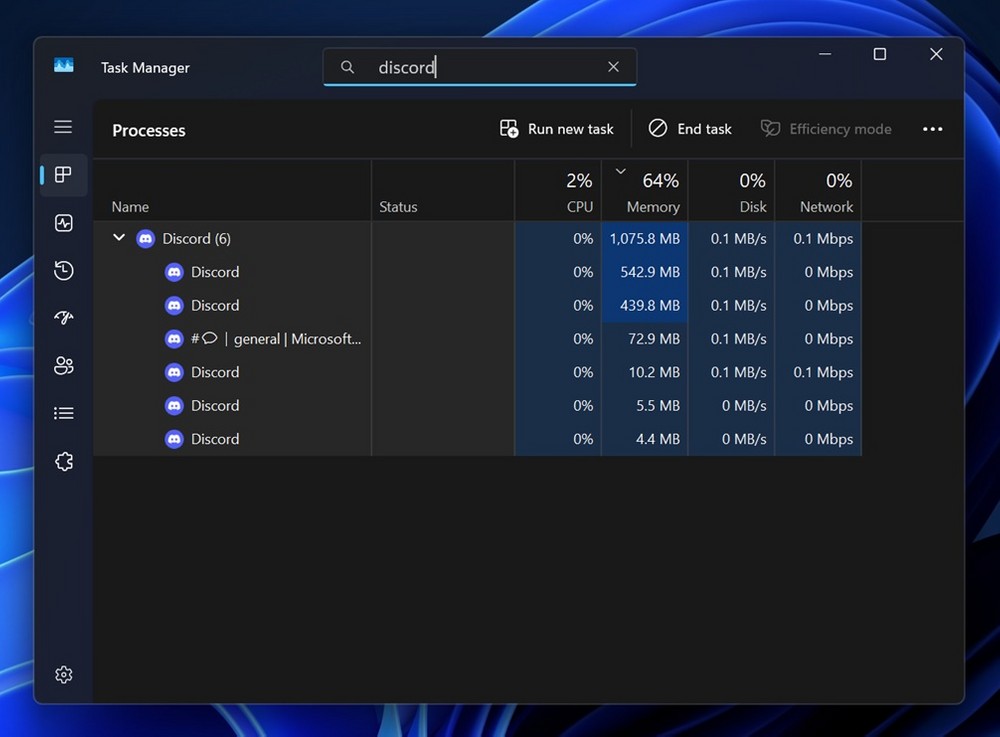Select the Discord process using 542.9 MB
The image size is (1000, 737).
coord(215,272)
